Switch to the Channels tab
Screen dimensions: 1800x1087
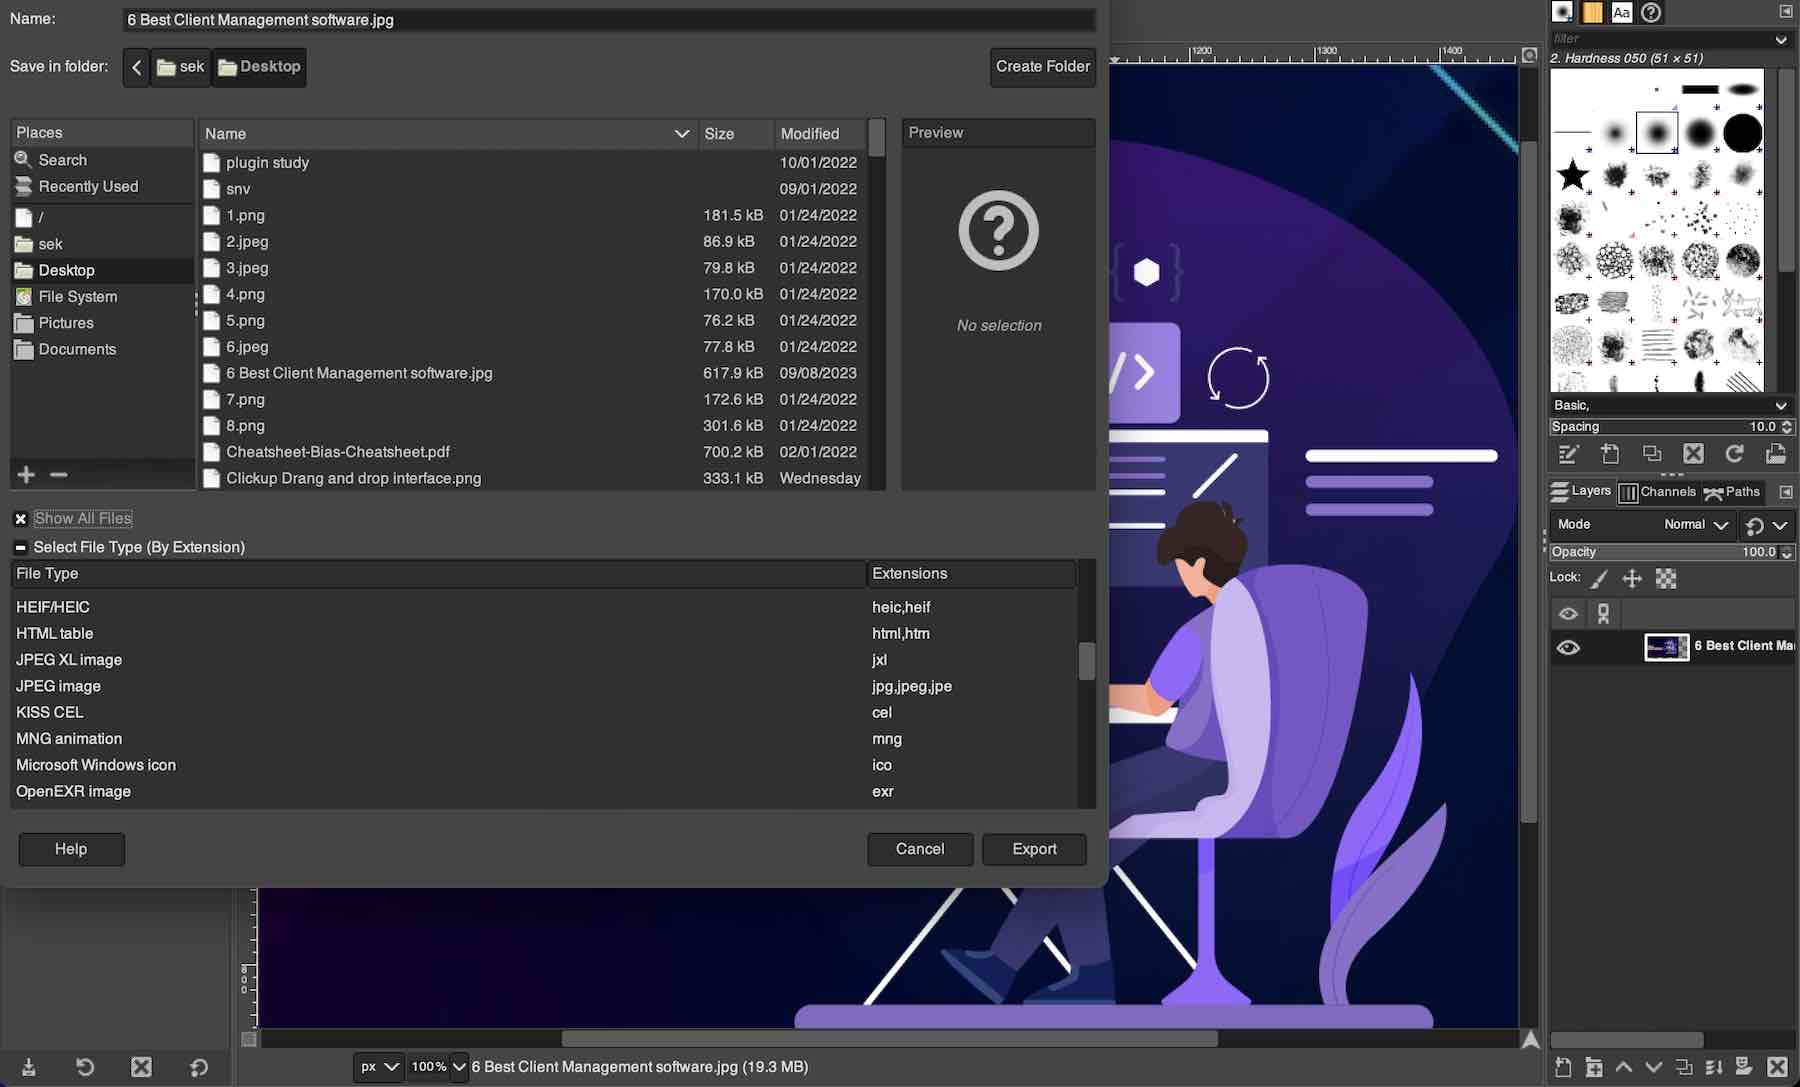pos(1660,492)
